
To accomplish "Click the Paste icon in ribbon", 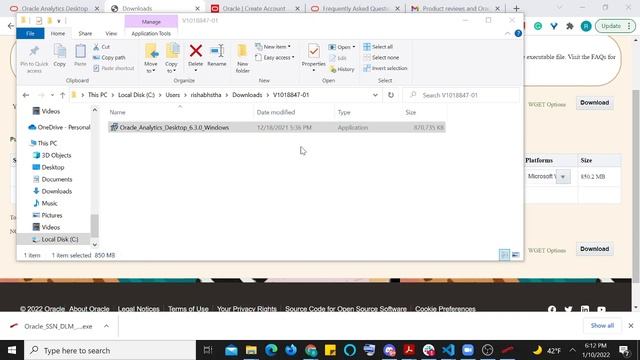I will pos(80,56).
